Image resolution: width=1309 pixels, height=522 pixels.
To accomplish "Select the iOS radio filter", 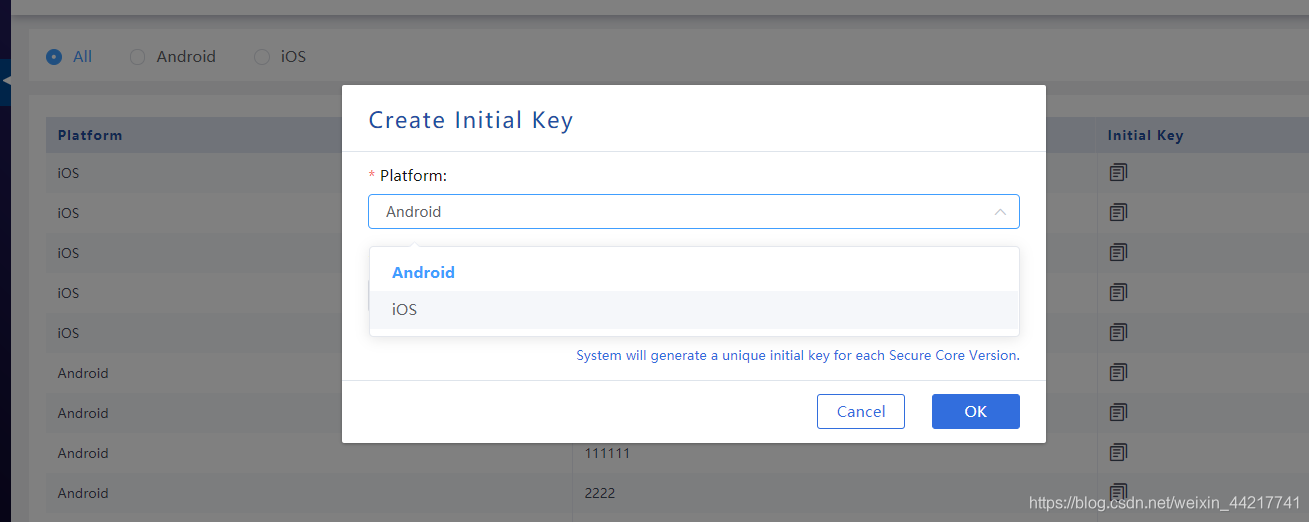I will pos(262,57).
